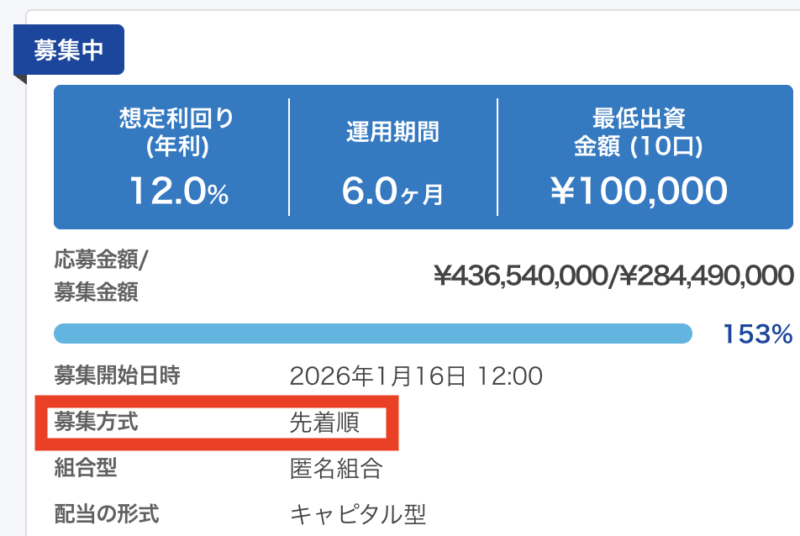Click the light blue funding progress bar
The height and width of the screenshot is (536, 800).
pos(372,334)
